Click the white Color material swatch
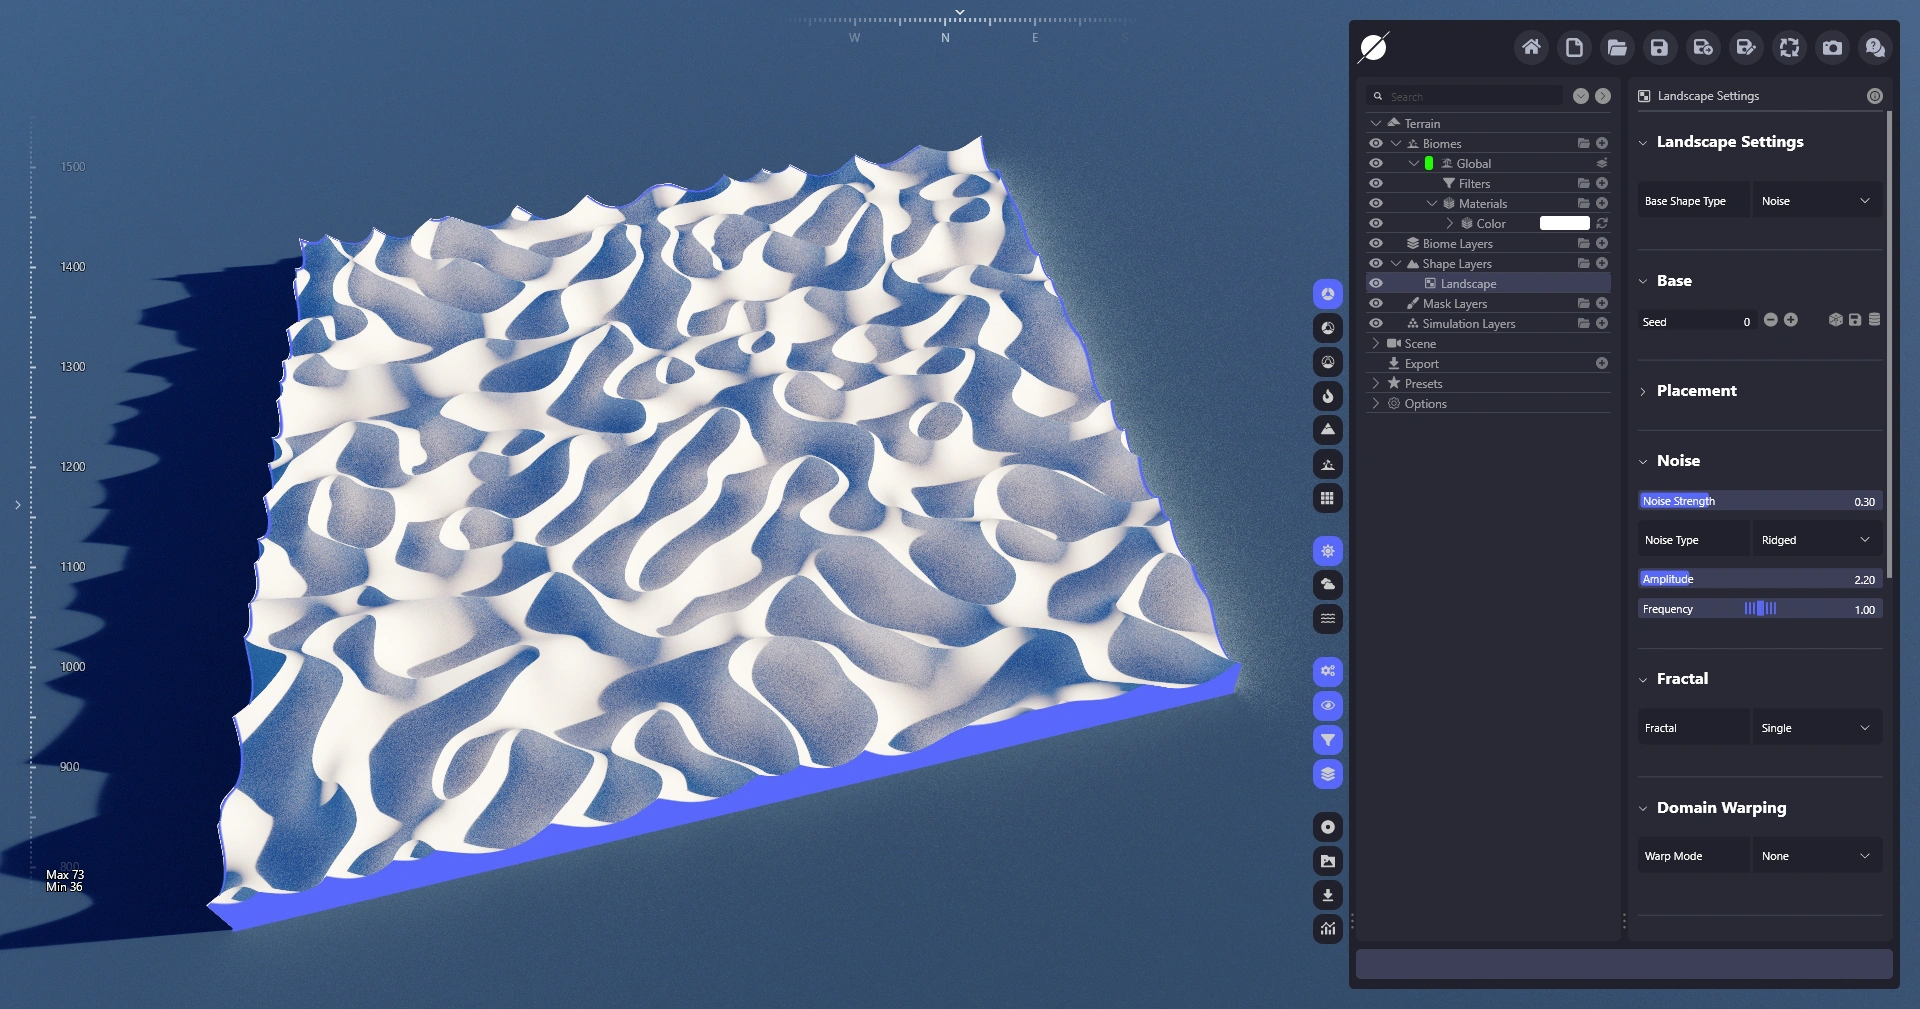The height and width of the screenshot is (1009, 1920). pyautogui.click(x=1564, y=223)
